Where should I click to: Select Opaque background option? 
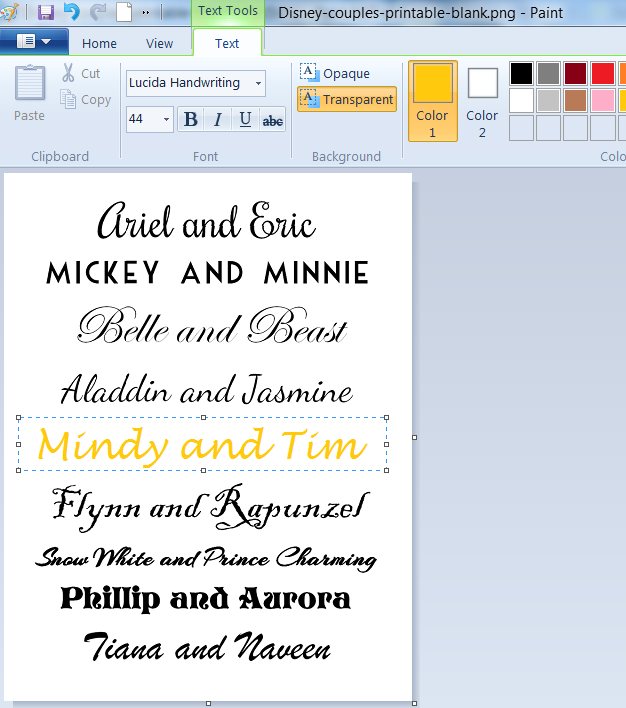336,73
